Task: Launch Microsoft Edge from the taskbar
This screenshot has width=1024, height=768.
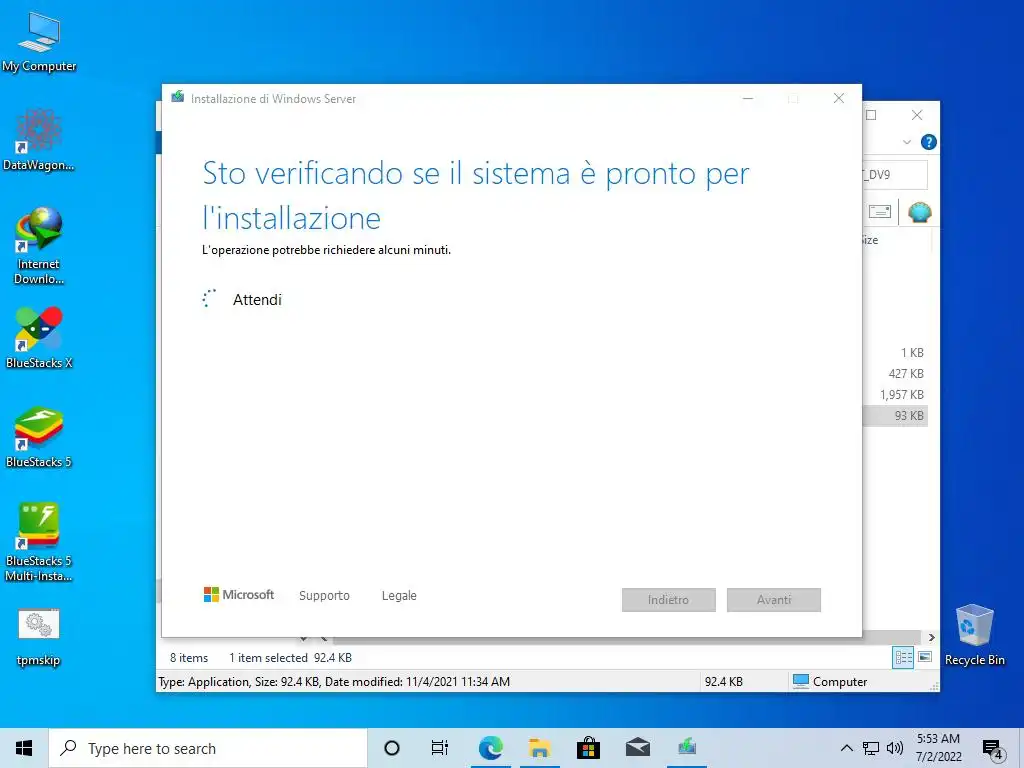Action: 490,748
